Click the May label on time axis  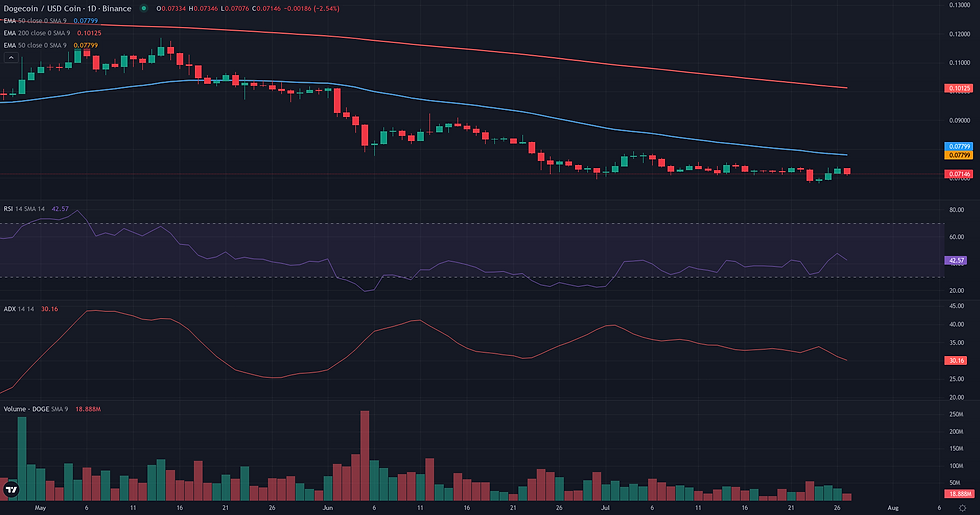(x=40, y=508)
